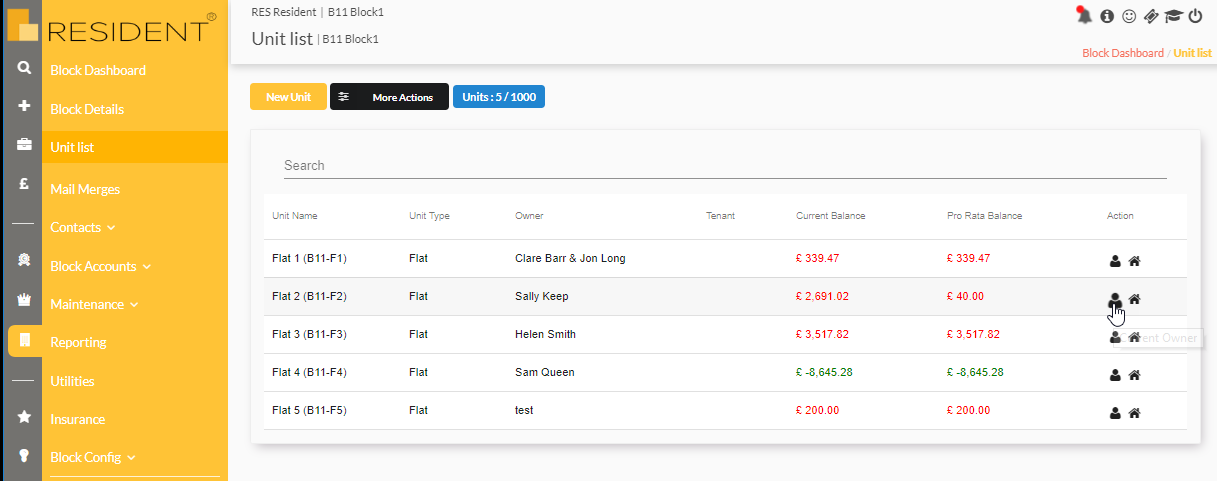The image size is (1217, 481).
Task: Select the Flat 4 (B11-F4) unit name
Action: click(310, 372)
